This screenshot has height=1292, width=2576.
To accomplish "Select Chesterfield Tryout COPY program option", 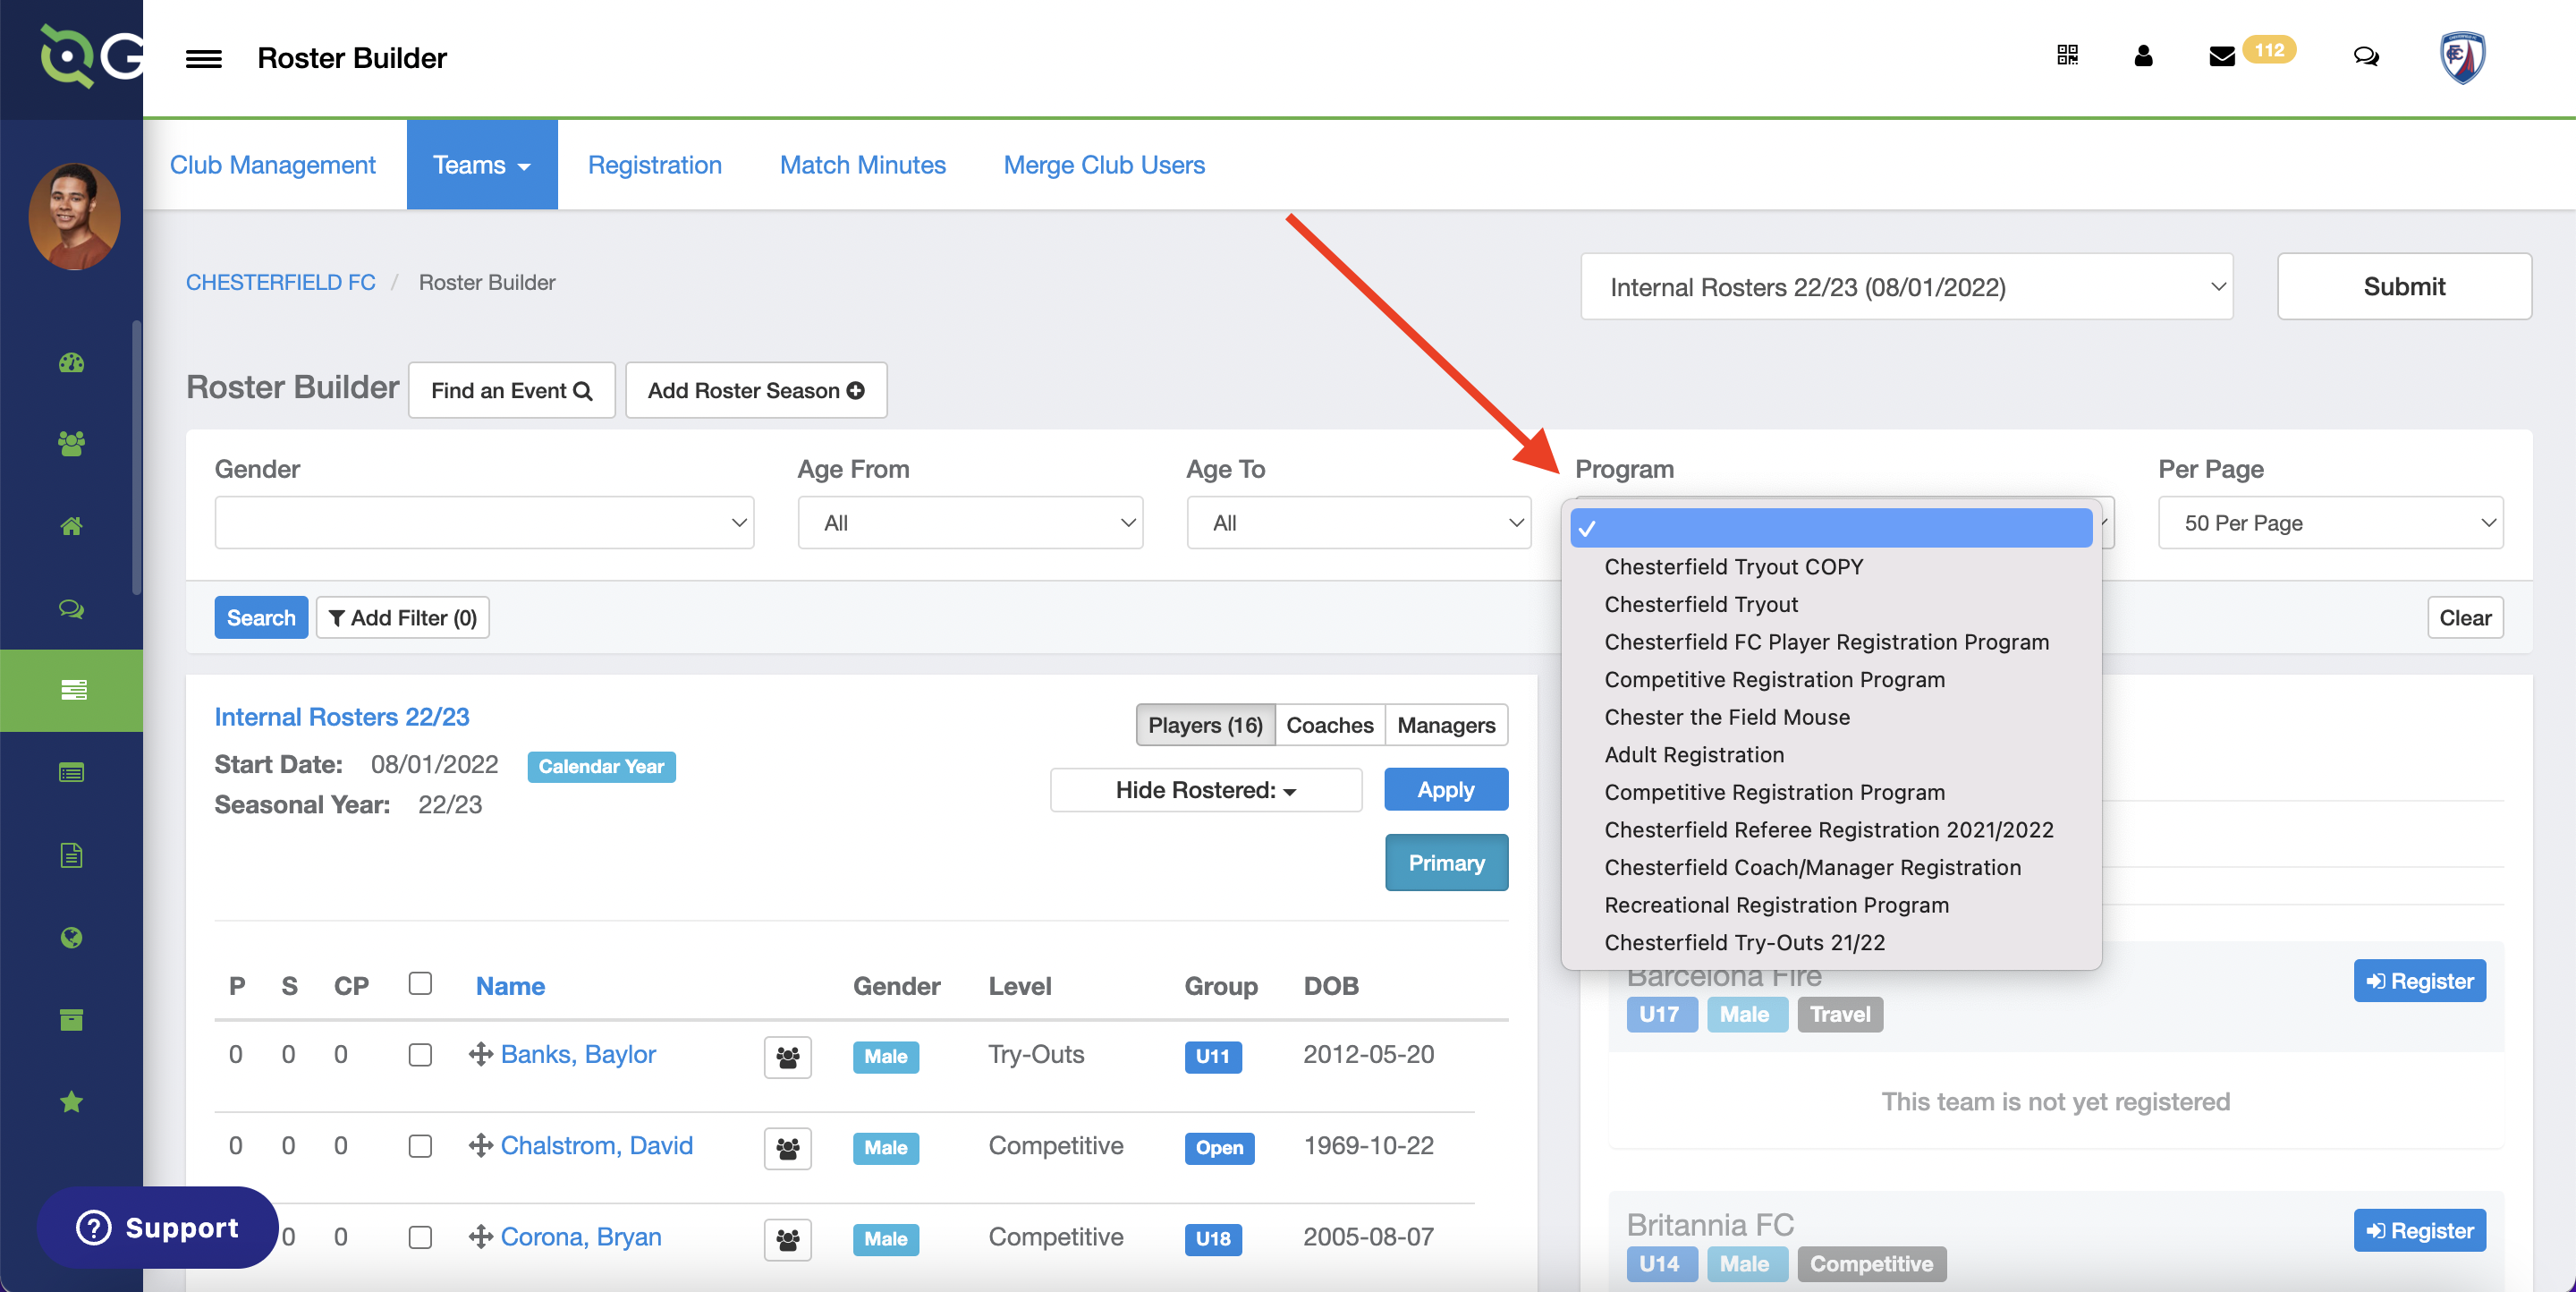I will tap(1733, 567).
